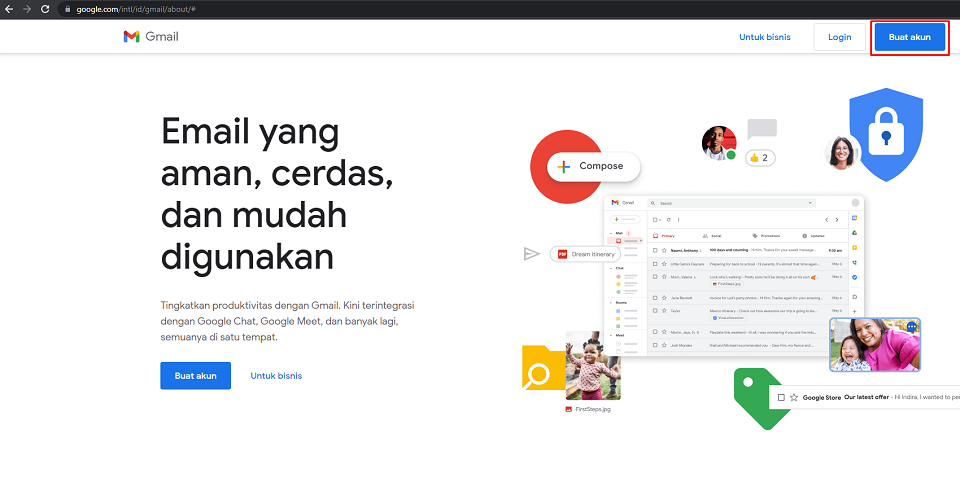Open the header Untuk bisnis link
The image size is (960, 490).
[x=765, y=37]
